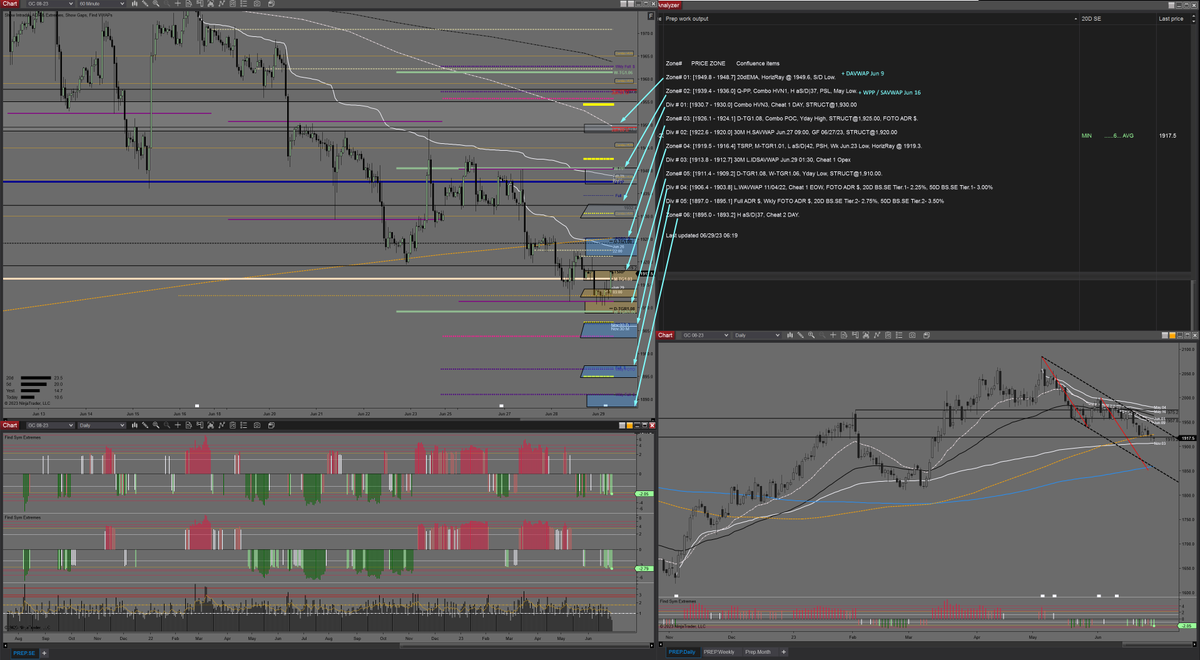1200x660 pixels.
Task: Click red Chart label on PREP:Daily window
Action: point(665,335)
